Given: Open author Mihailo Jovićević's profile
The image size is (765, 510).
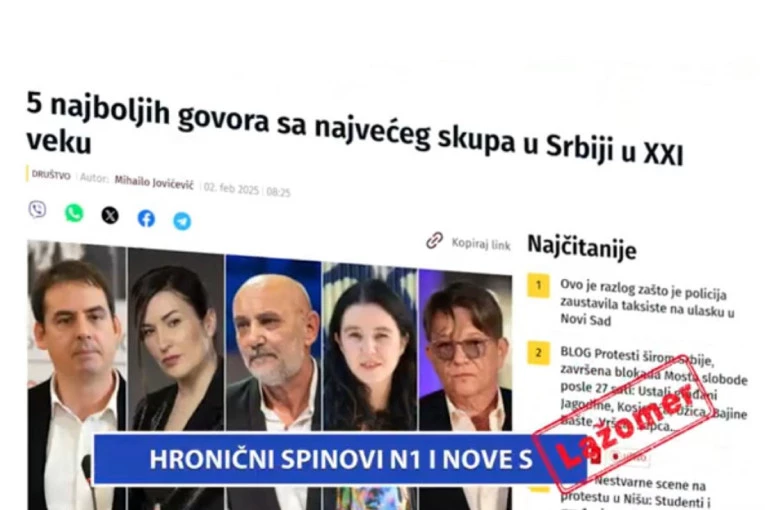Looking at the screenshot, I should (154, 183).
